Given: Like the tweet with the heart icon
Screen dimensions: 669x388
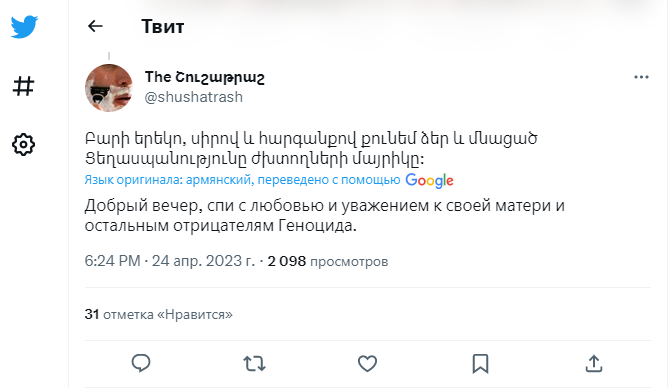Looking at the screenshot, I should point(367,364).
